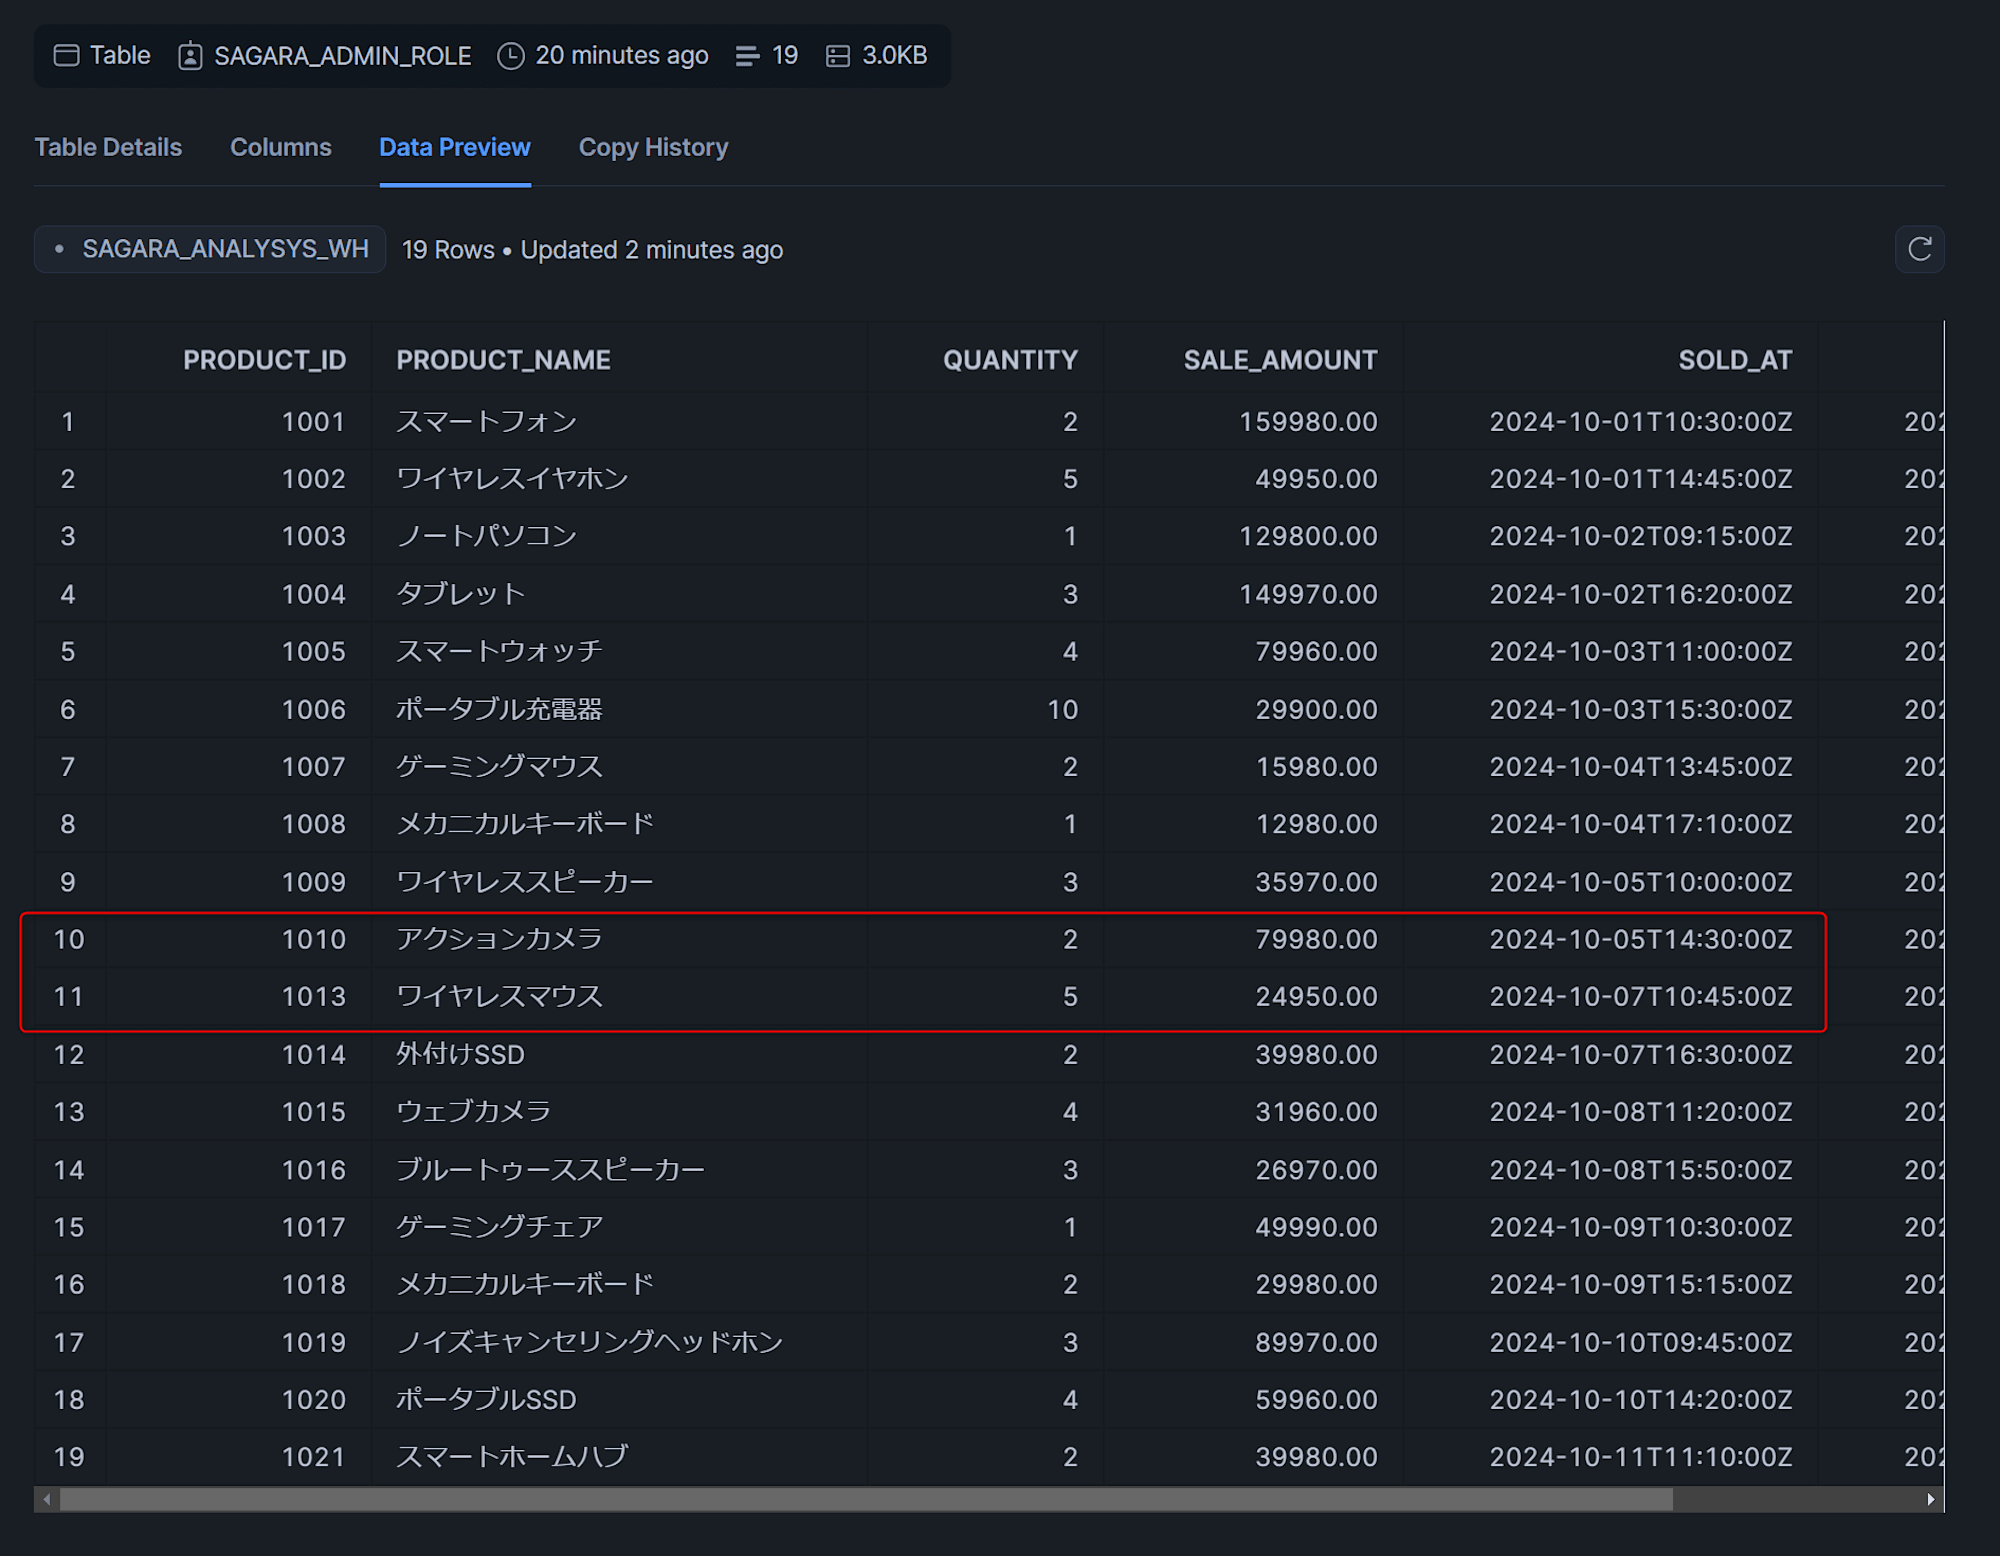The width and height of the screenshot is (2000, 1556).
Task: Click sale amount 89970.00
Action: tap(1316, 1342)
